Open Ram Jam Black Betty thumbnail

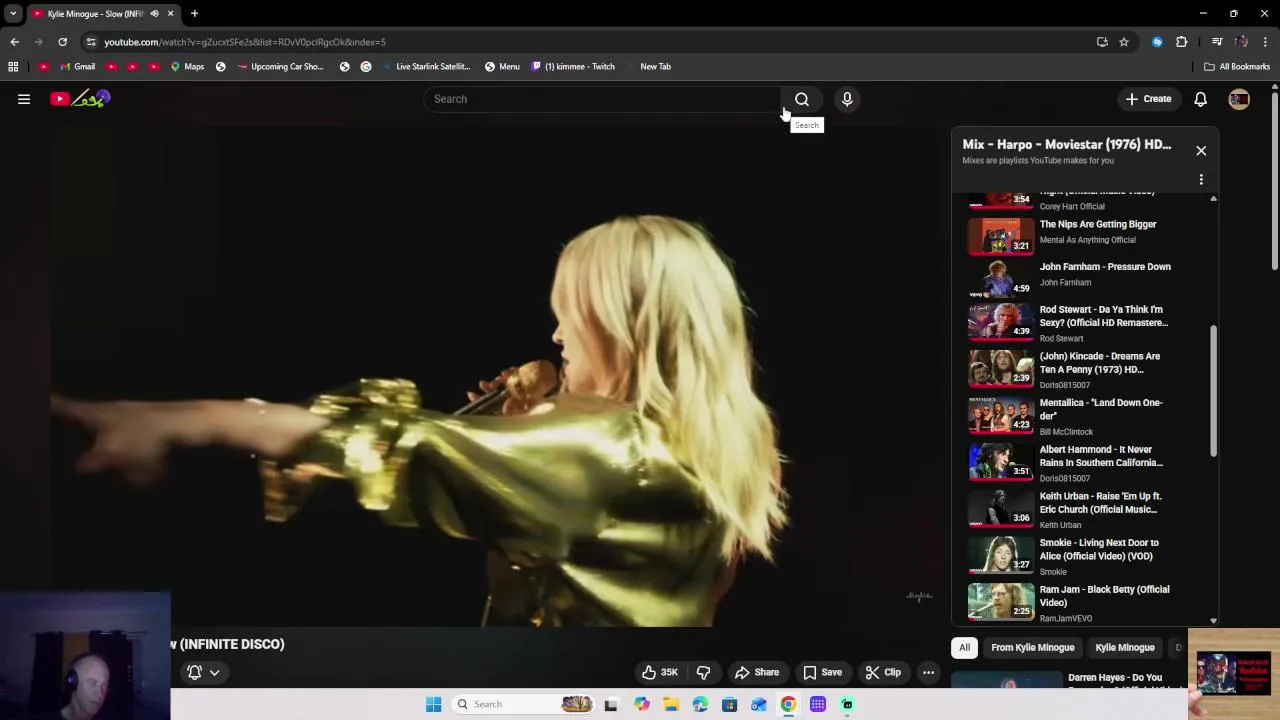click(1001, 600)
